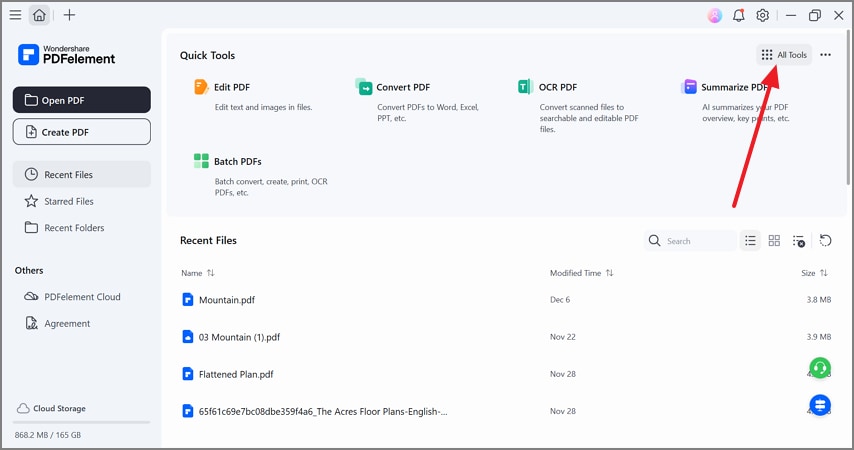Click the 3.9 MB file size
The width and height of the screenshot is (854, 450).
[x=819, y=337]
